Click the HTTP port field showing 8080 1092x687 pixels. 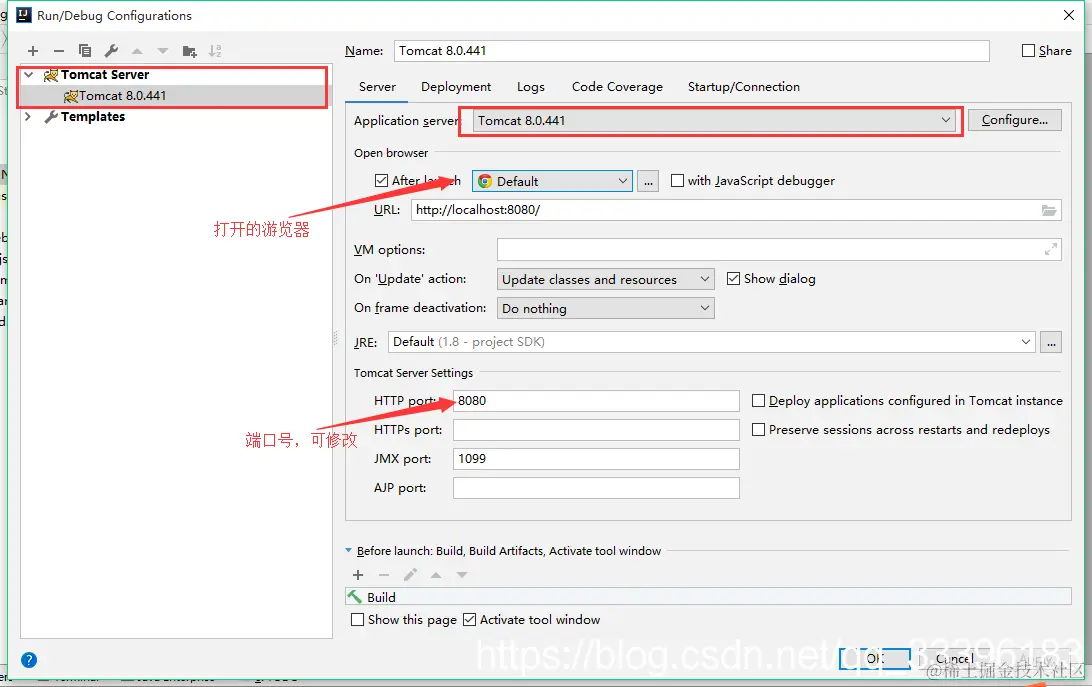(596, 401)
